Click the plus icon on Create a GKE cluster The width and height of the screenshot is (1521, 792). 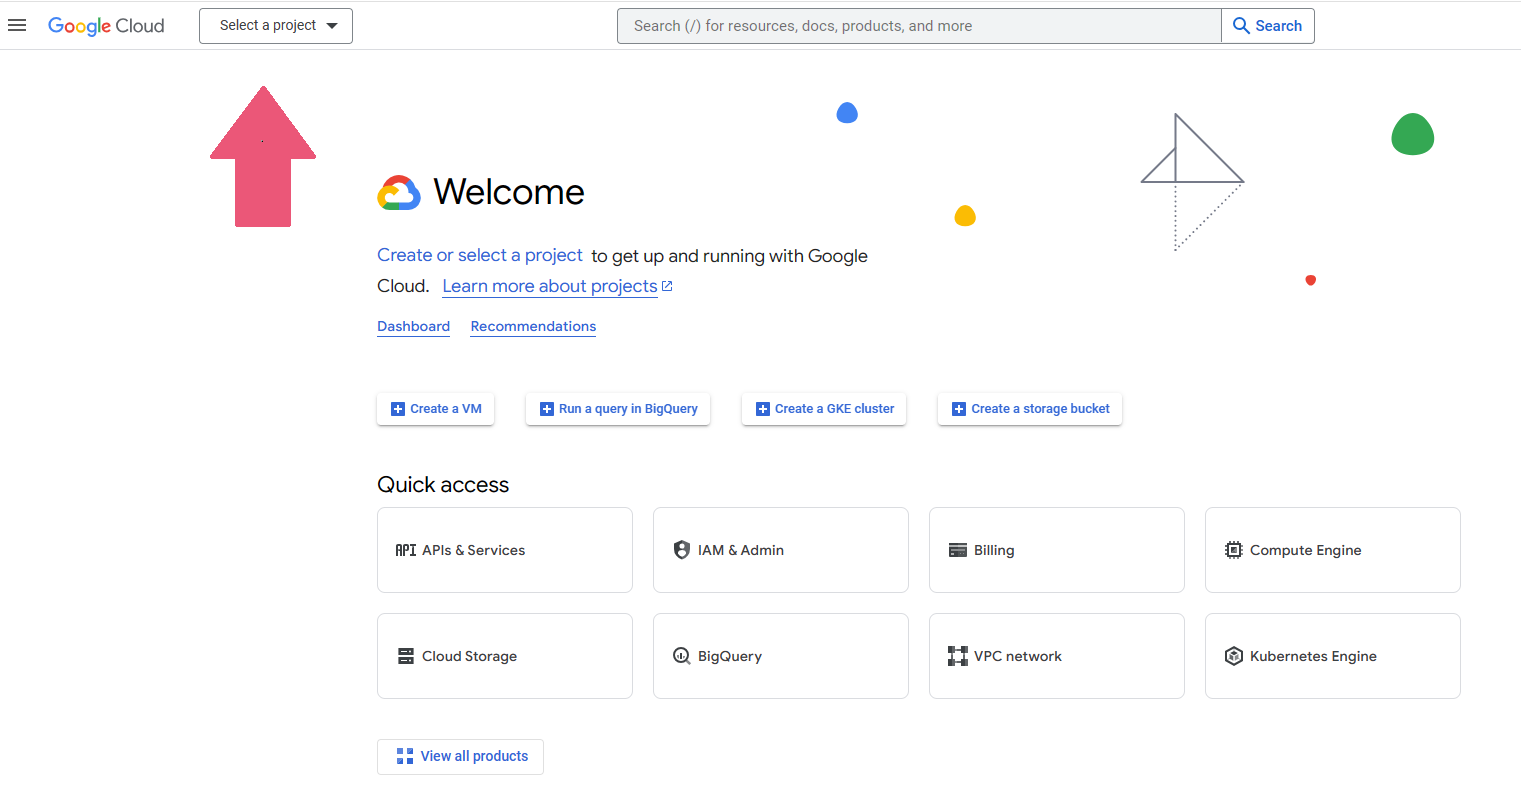coord(762,409)
